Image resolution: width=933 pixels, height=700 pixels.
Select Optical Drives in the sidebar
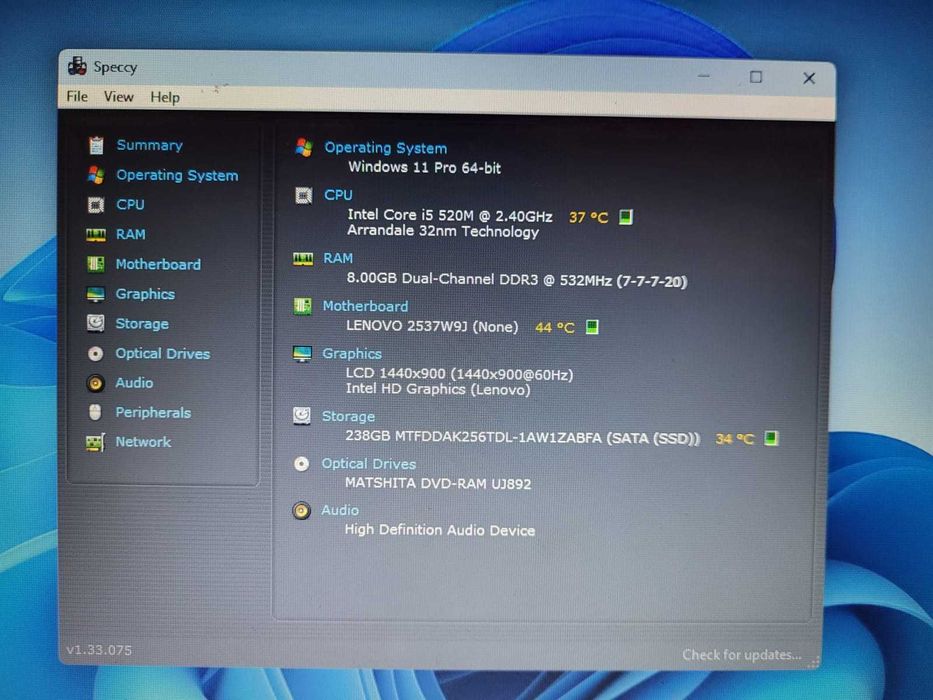point(163,354)
